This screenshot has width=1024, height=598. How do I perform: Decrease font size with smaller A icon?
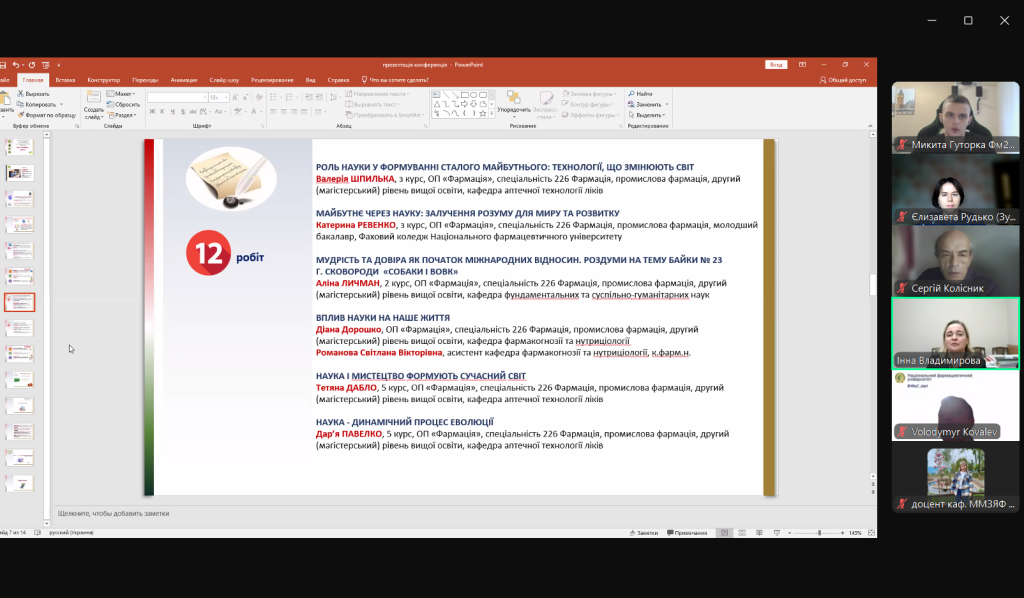246,97
